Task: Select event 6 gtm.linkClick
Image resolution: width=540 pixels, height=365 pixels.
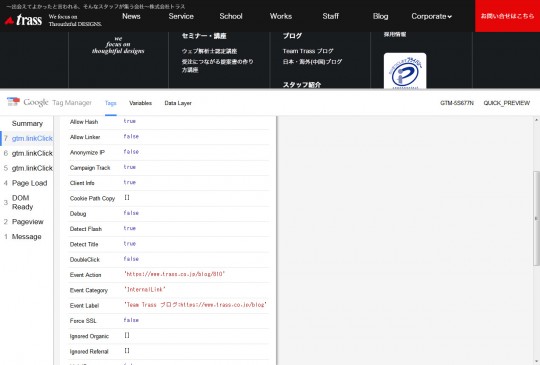Action: pos(28,153)
